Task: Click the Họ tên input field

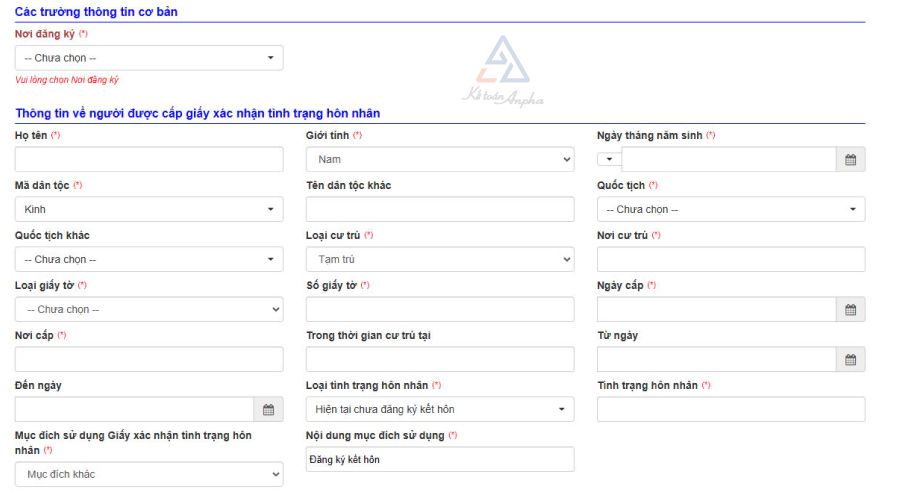Action: point(149,160)
